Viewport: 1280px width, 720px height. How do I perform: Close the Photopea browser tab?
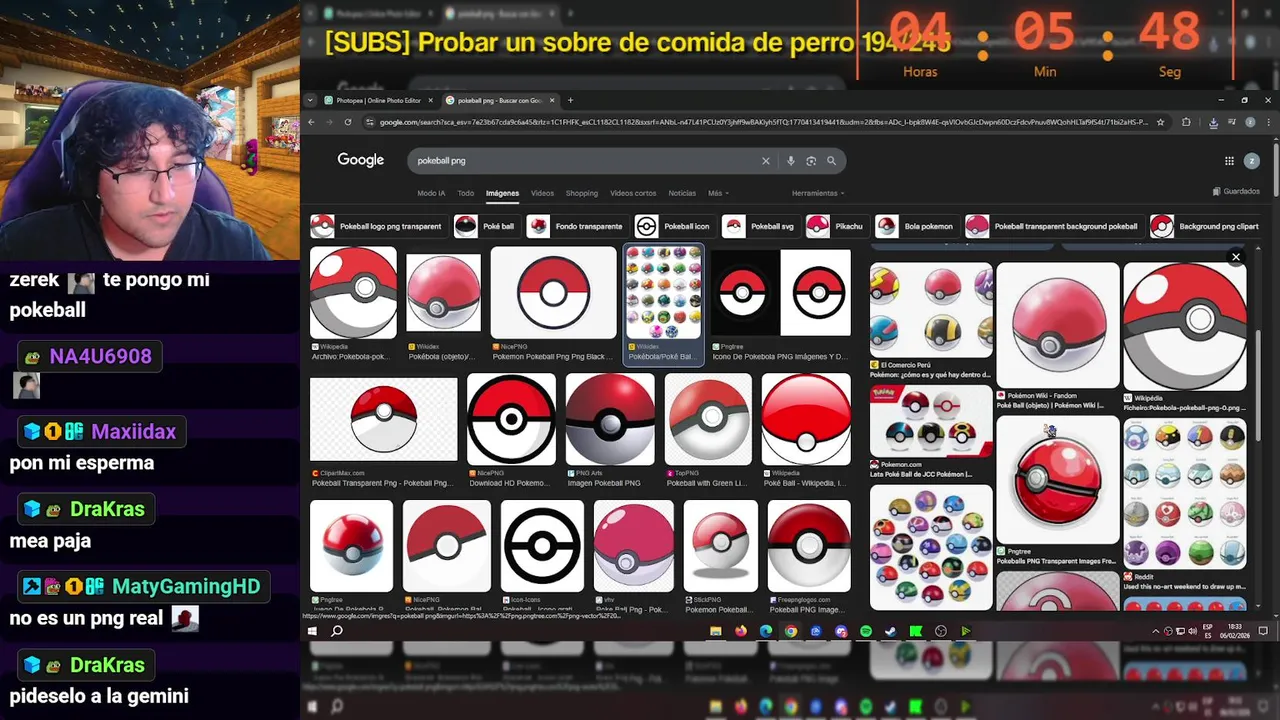click(x=431, y=100)
